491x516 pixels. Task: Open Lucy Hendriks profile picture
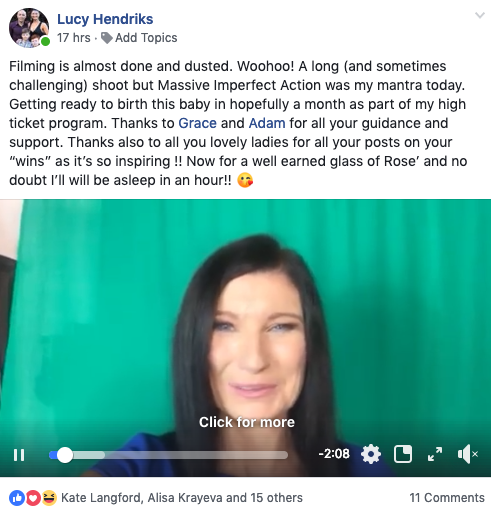[x=29, y=28]
